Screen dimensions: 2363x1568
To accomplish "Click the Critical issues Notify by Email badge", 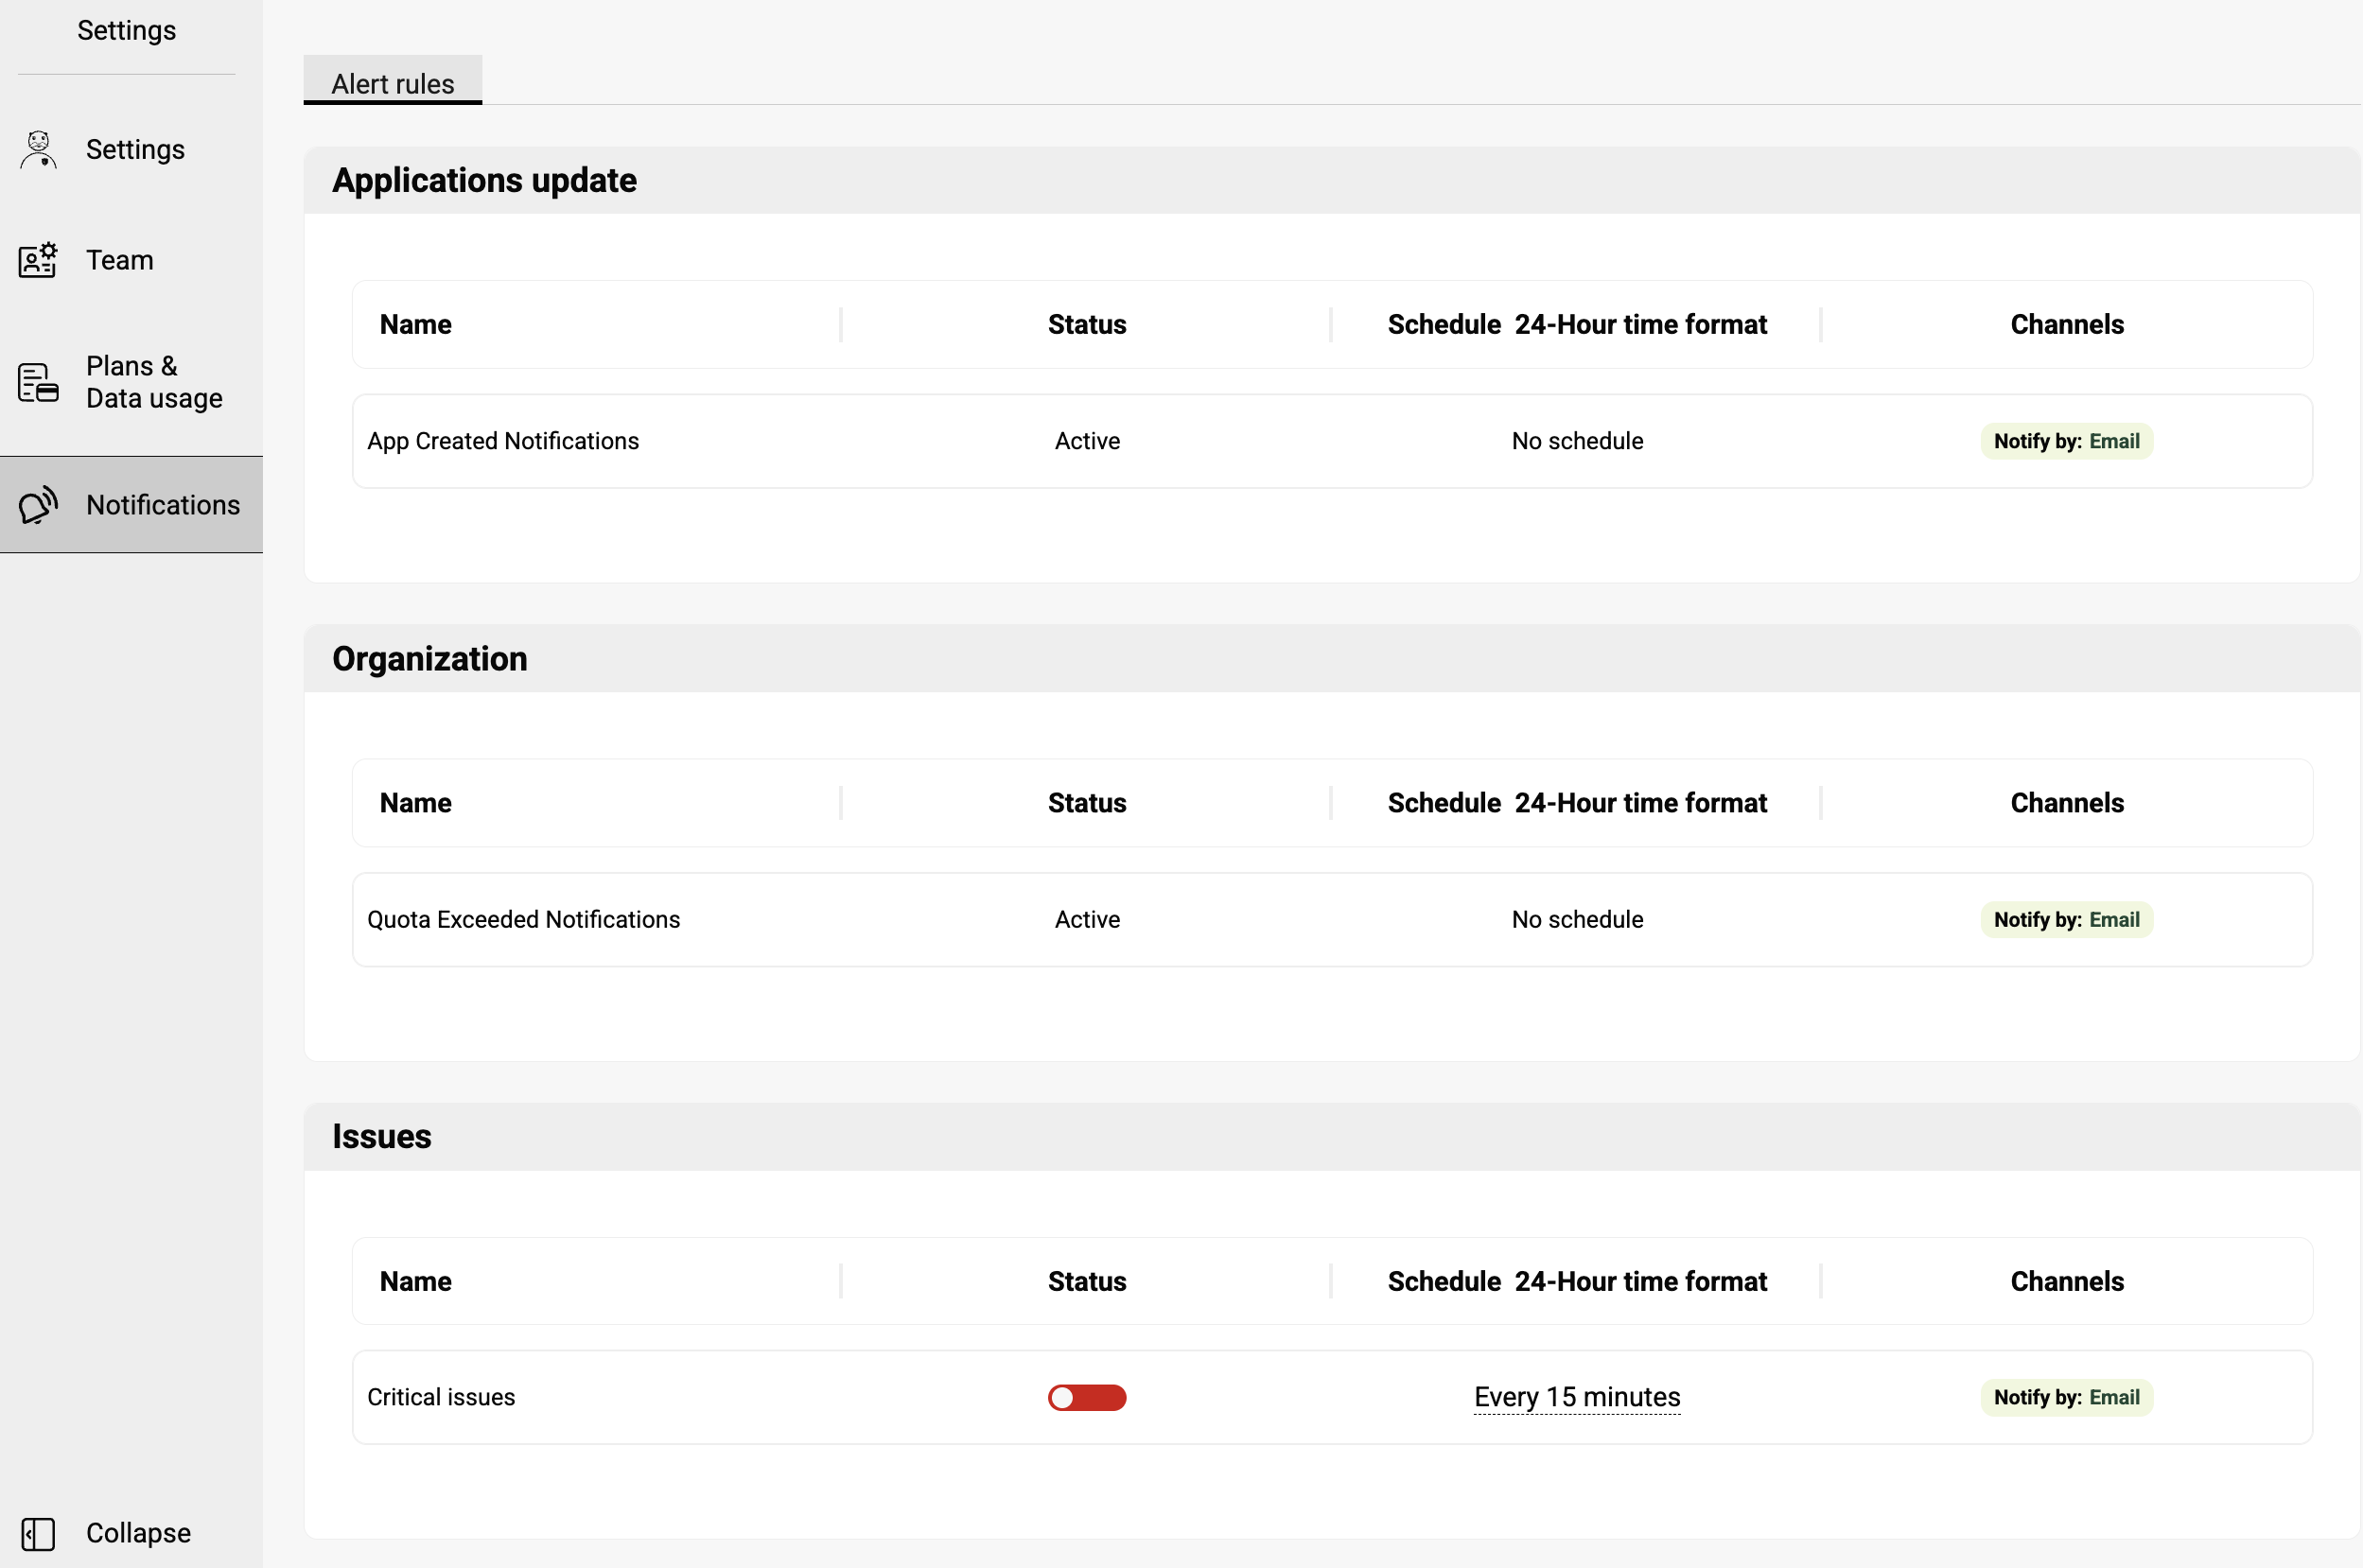I will (2066, 1397).
